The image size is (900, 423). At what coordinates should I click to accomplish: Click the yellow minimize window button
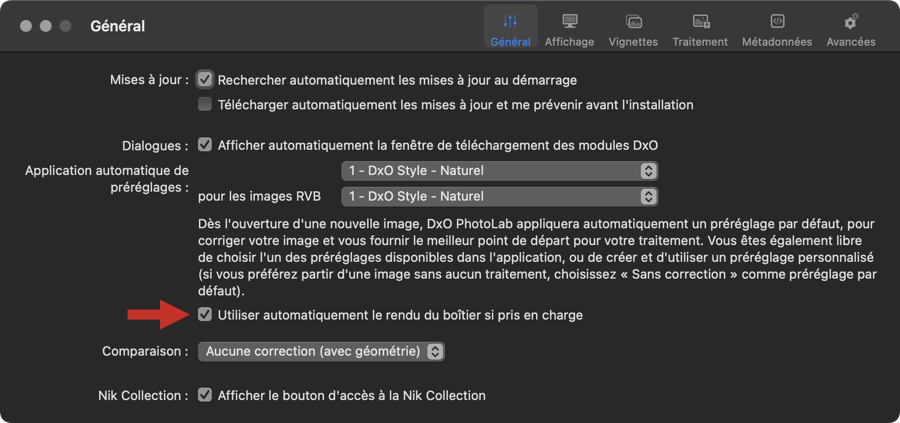tap(46, 26)
